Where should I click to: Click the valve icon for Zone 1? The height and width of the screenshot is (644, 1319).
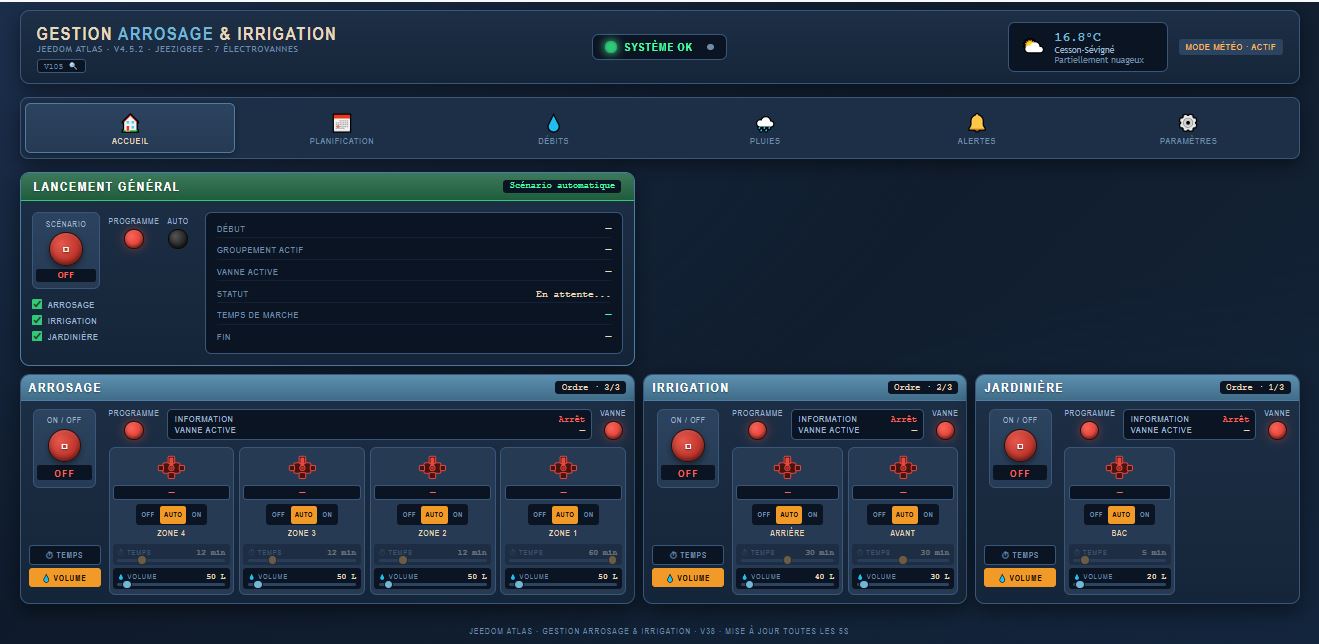(563, 467)
